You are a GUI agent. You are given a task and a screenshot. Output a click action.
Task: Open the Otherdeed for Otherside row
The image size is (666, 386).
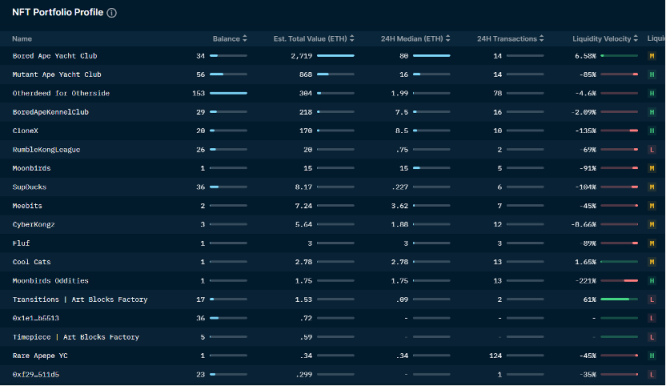coord(333,93)
